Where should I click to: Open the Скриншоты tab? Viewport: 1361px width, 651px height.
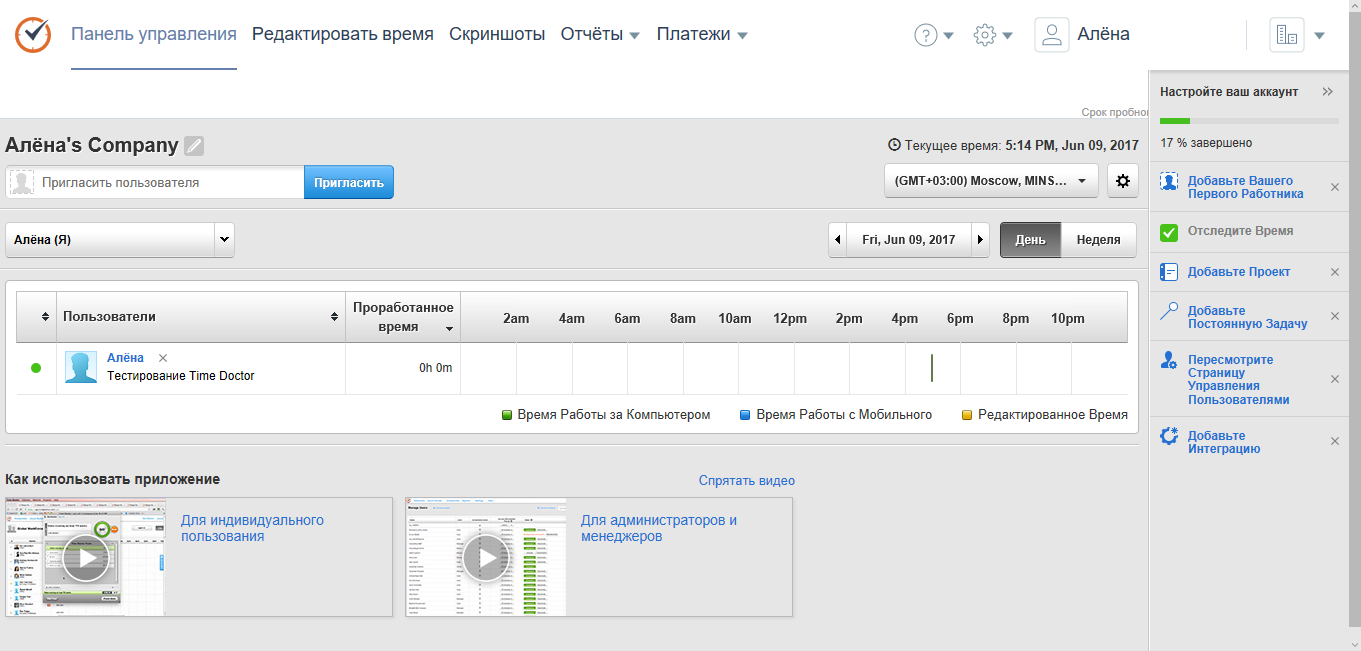point(497,35)
